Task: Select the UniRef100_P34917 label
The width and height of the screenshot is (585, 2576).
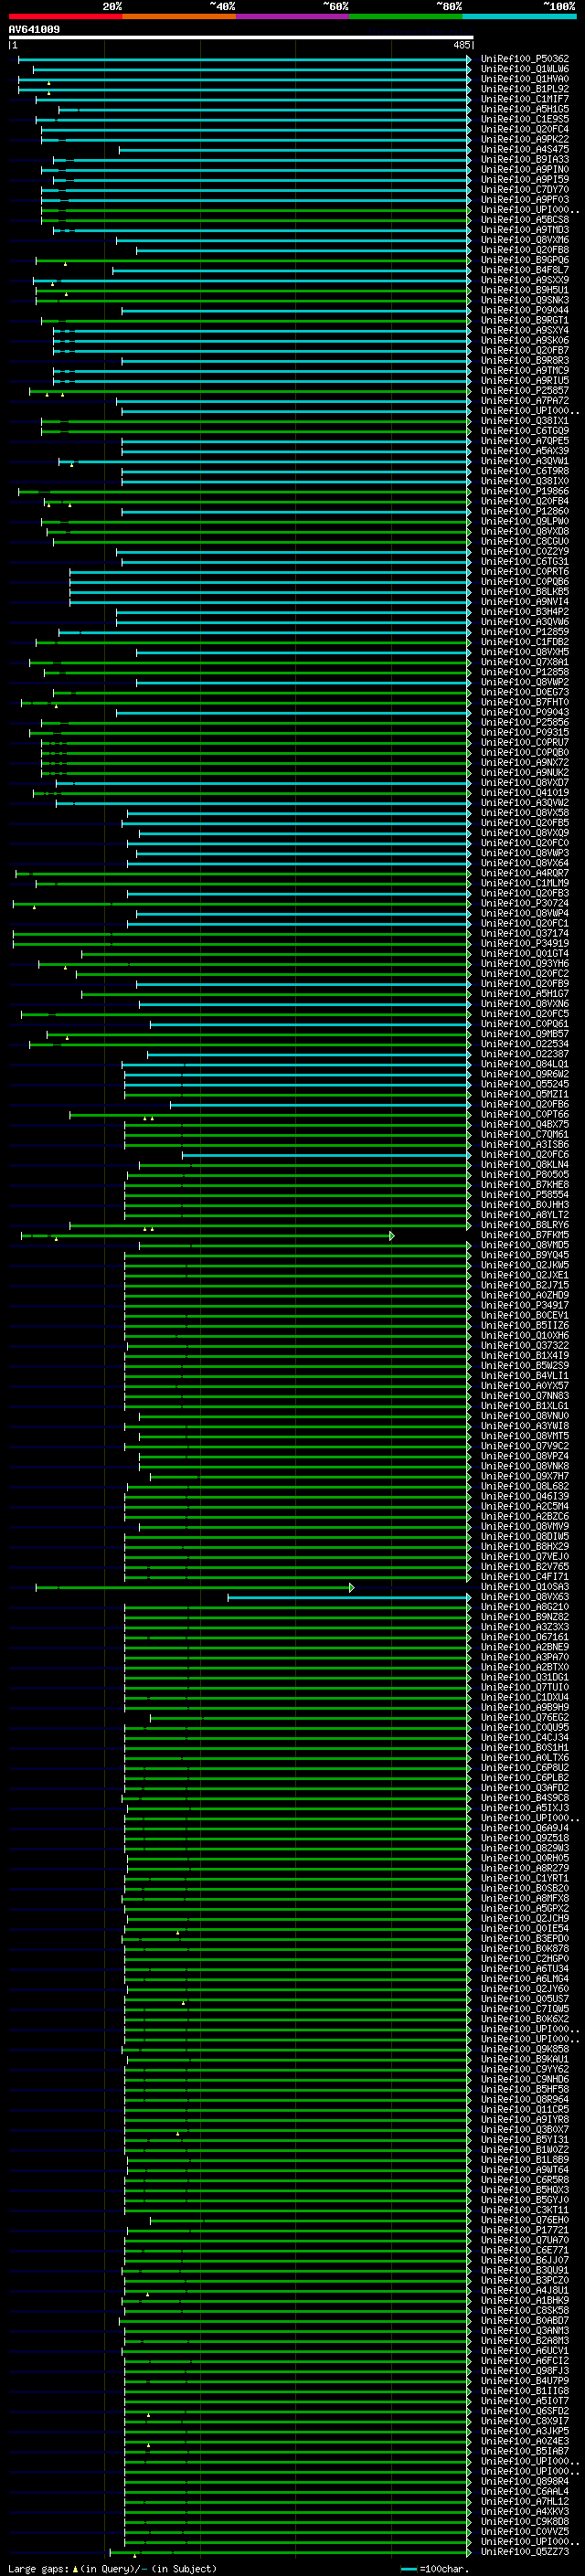Action: 525,1305
